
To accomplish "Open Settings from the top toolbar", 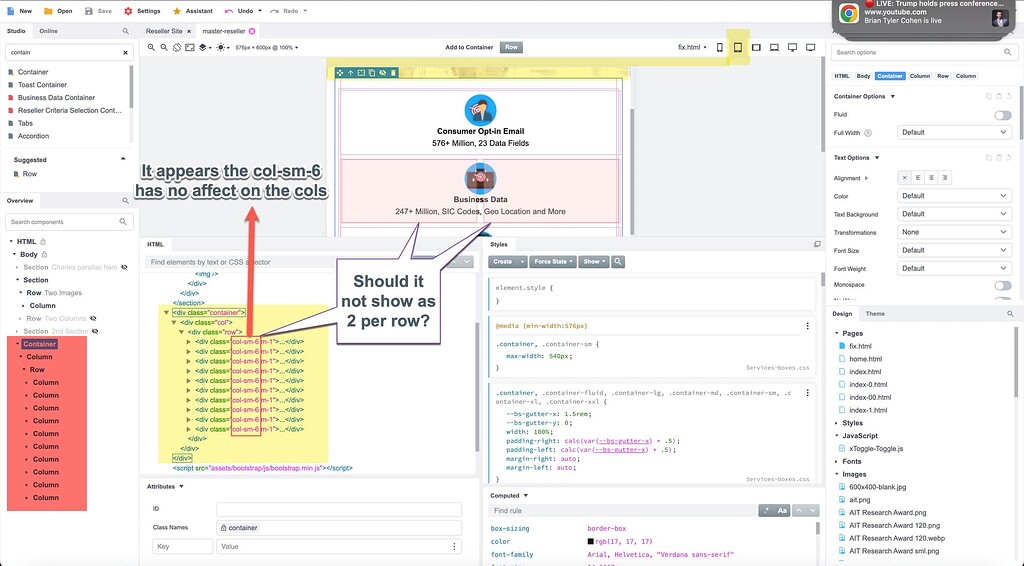I will pos(142,11).
